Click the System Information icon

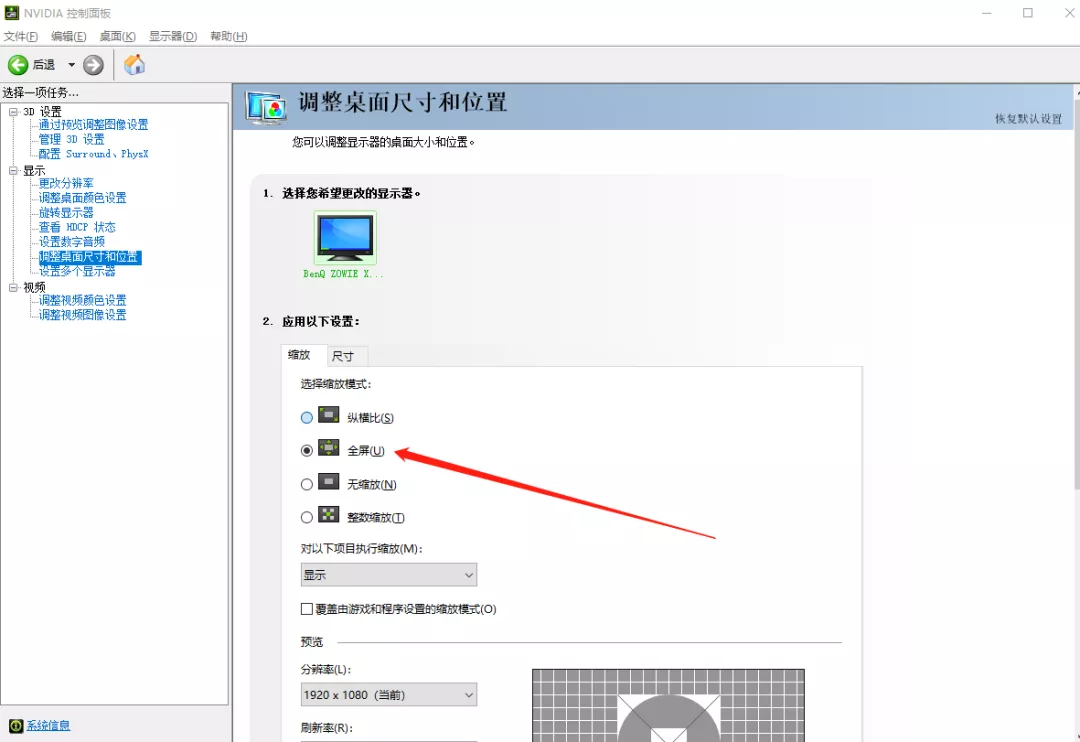pos(16,725)
